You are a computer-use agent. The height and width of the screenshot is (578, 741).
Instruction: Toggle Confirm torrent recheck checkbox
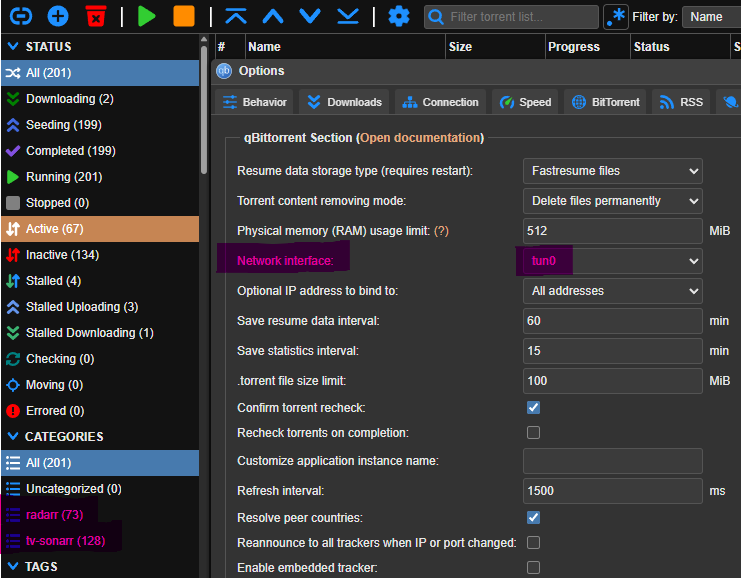tap(534, 407)
